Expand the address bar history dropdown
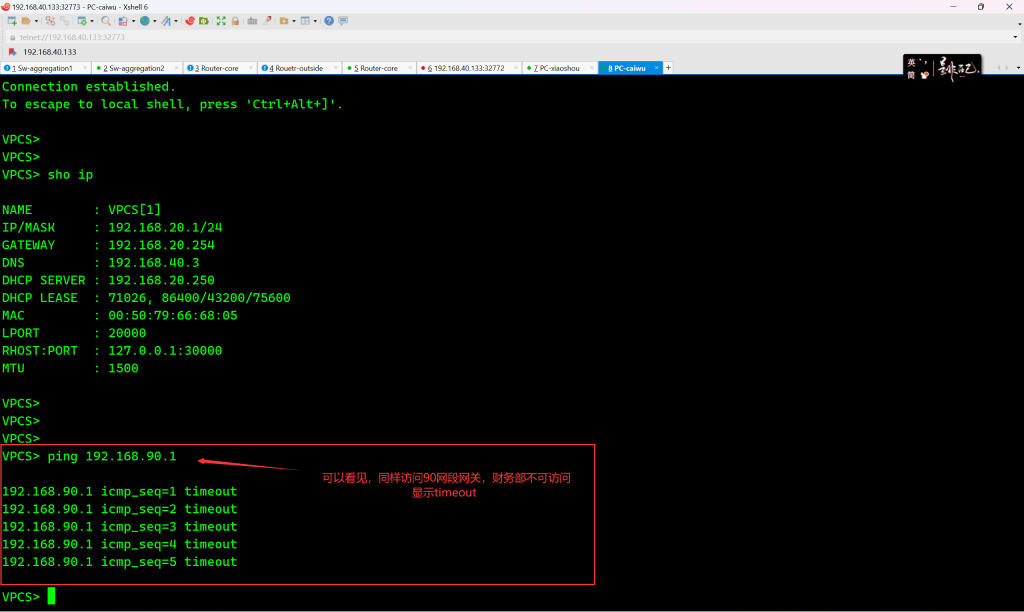1024x612 pixels. click(1016, 37)
